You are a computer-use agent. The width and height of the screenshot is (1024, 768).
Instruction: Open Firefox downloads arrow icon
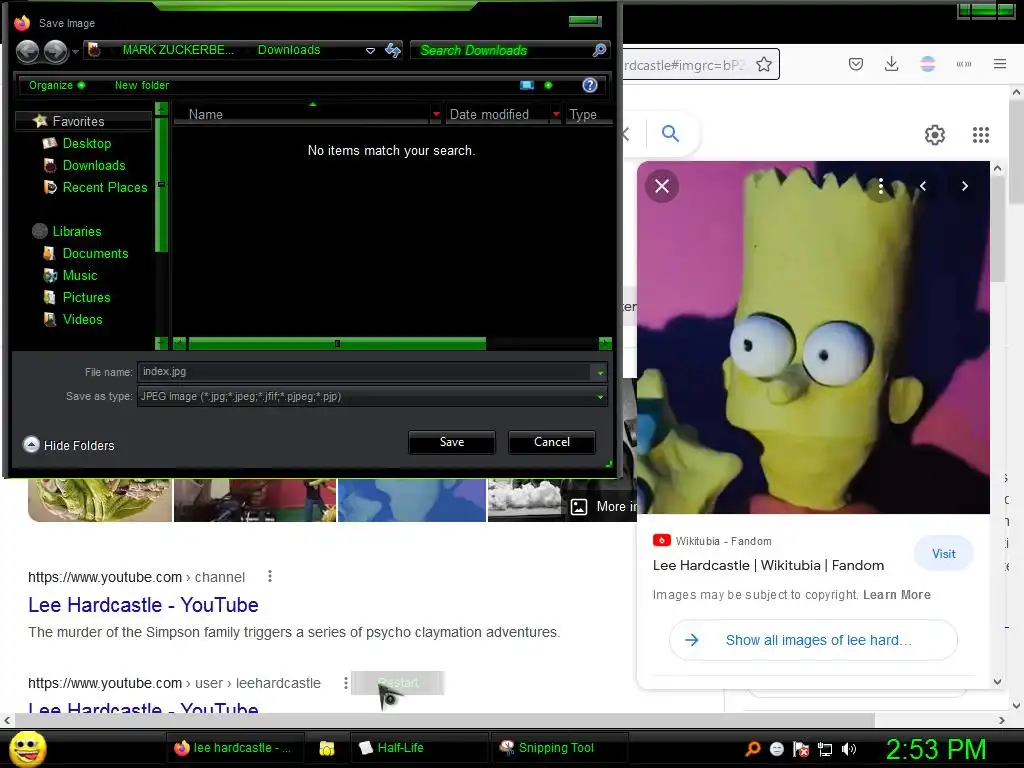[x=891, y=64]
